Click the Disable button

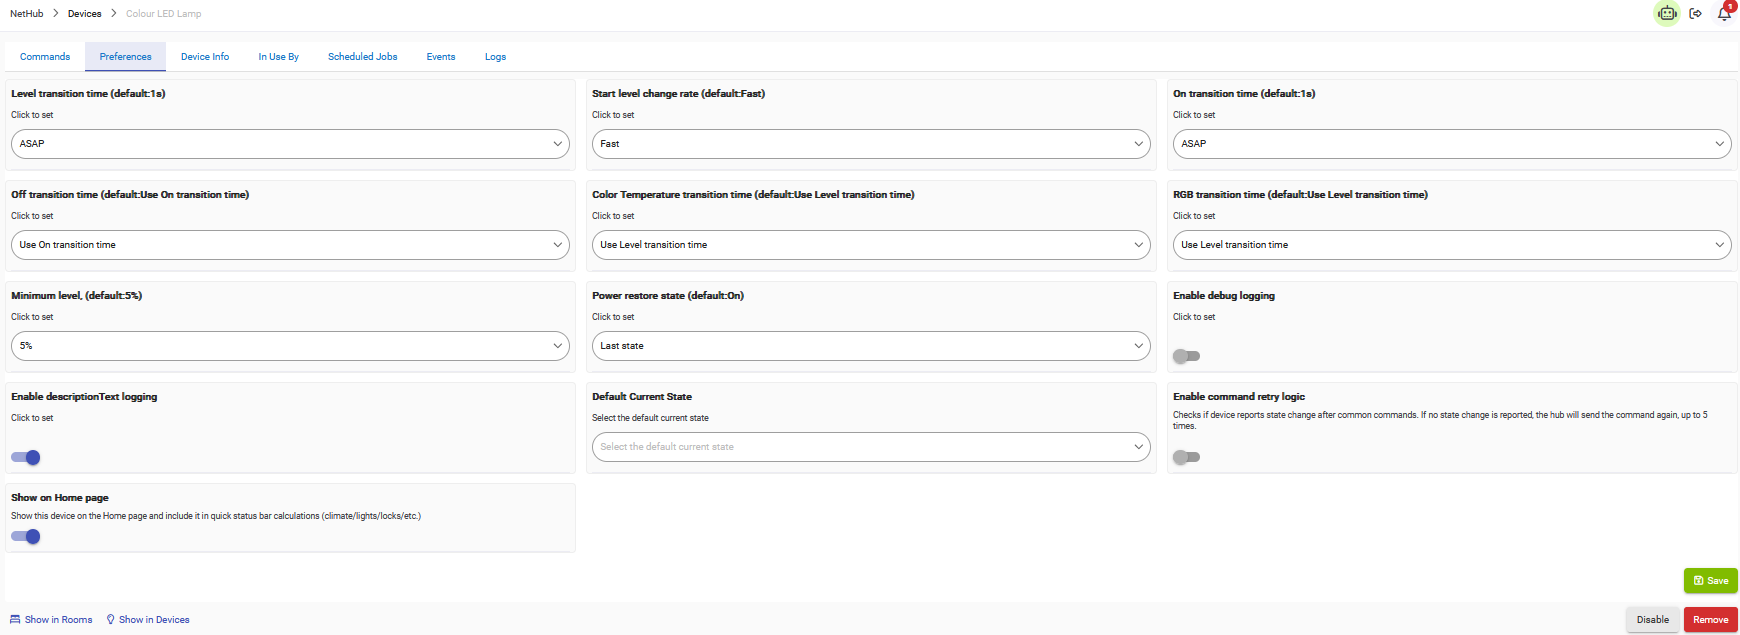(x=1653, y=620)
